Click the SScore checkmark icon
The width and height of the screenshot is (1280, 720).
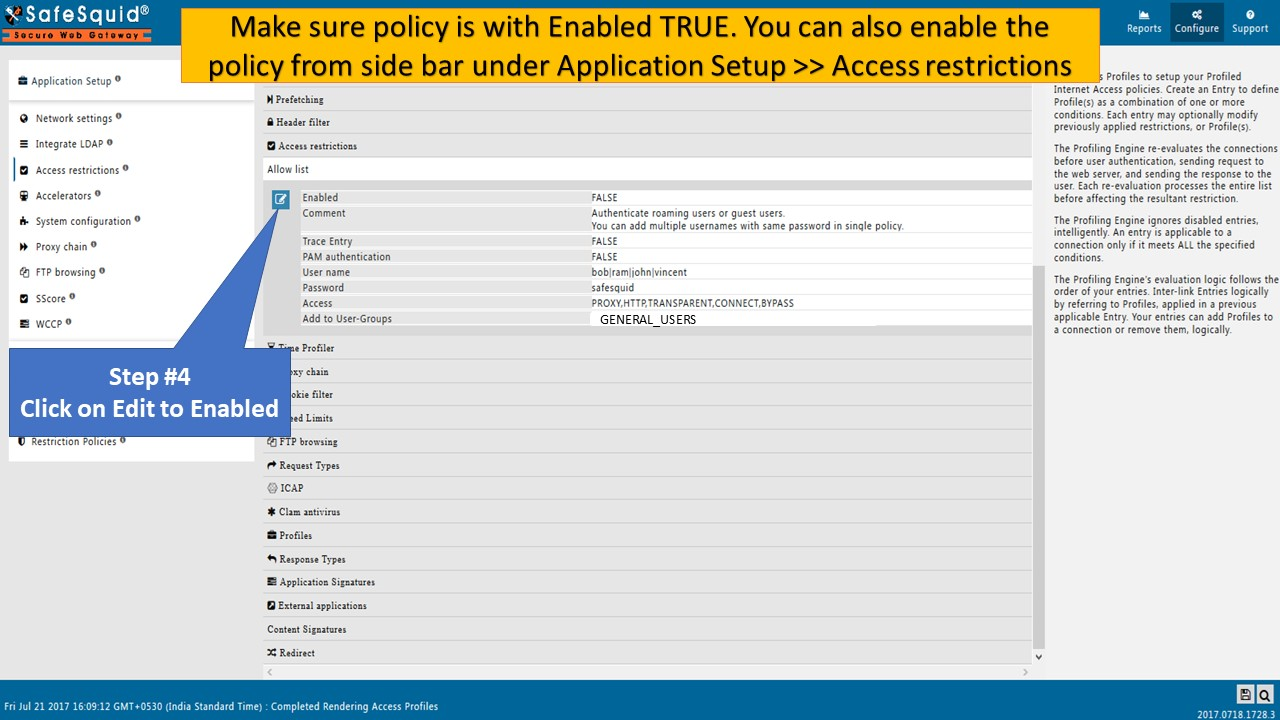click(x=24, y=298)
